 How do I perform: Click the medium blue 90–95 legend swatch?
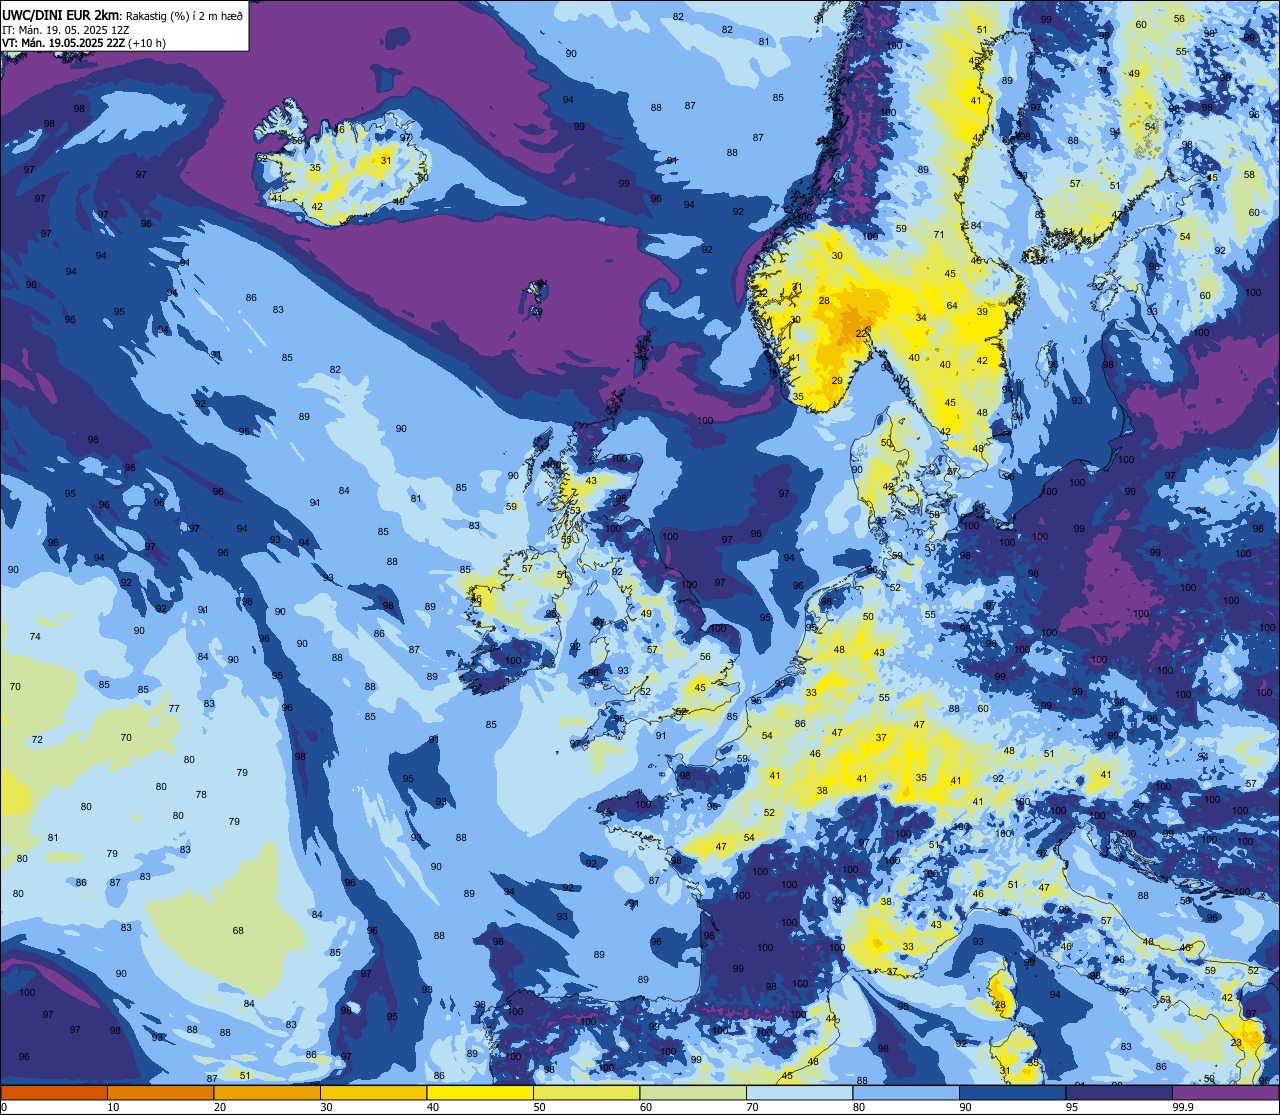coord(1012,1092)
